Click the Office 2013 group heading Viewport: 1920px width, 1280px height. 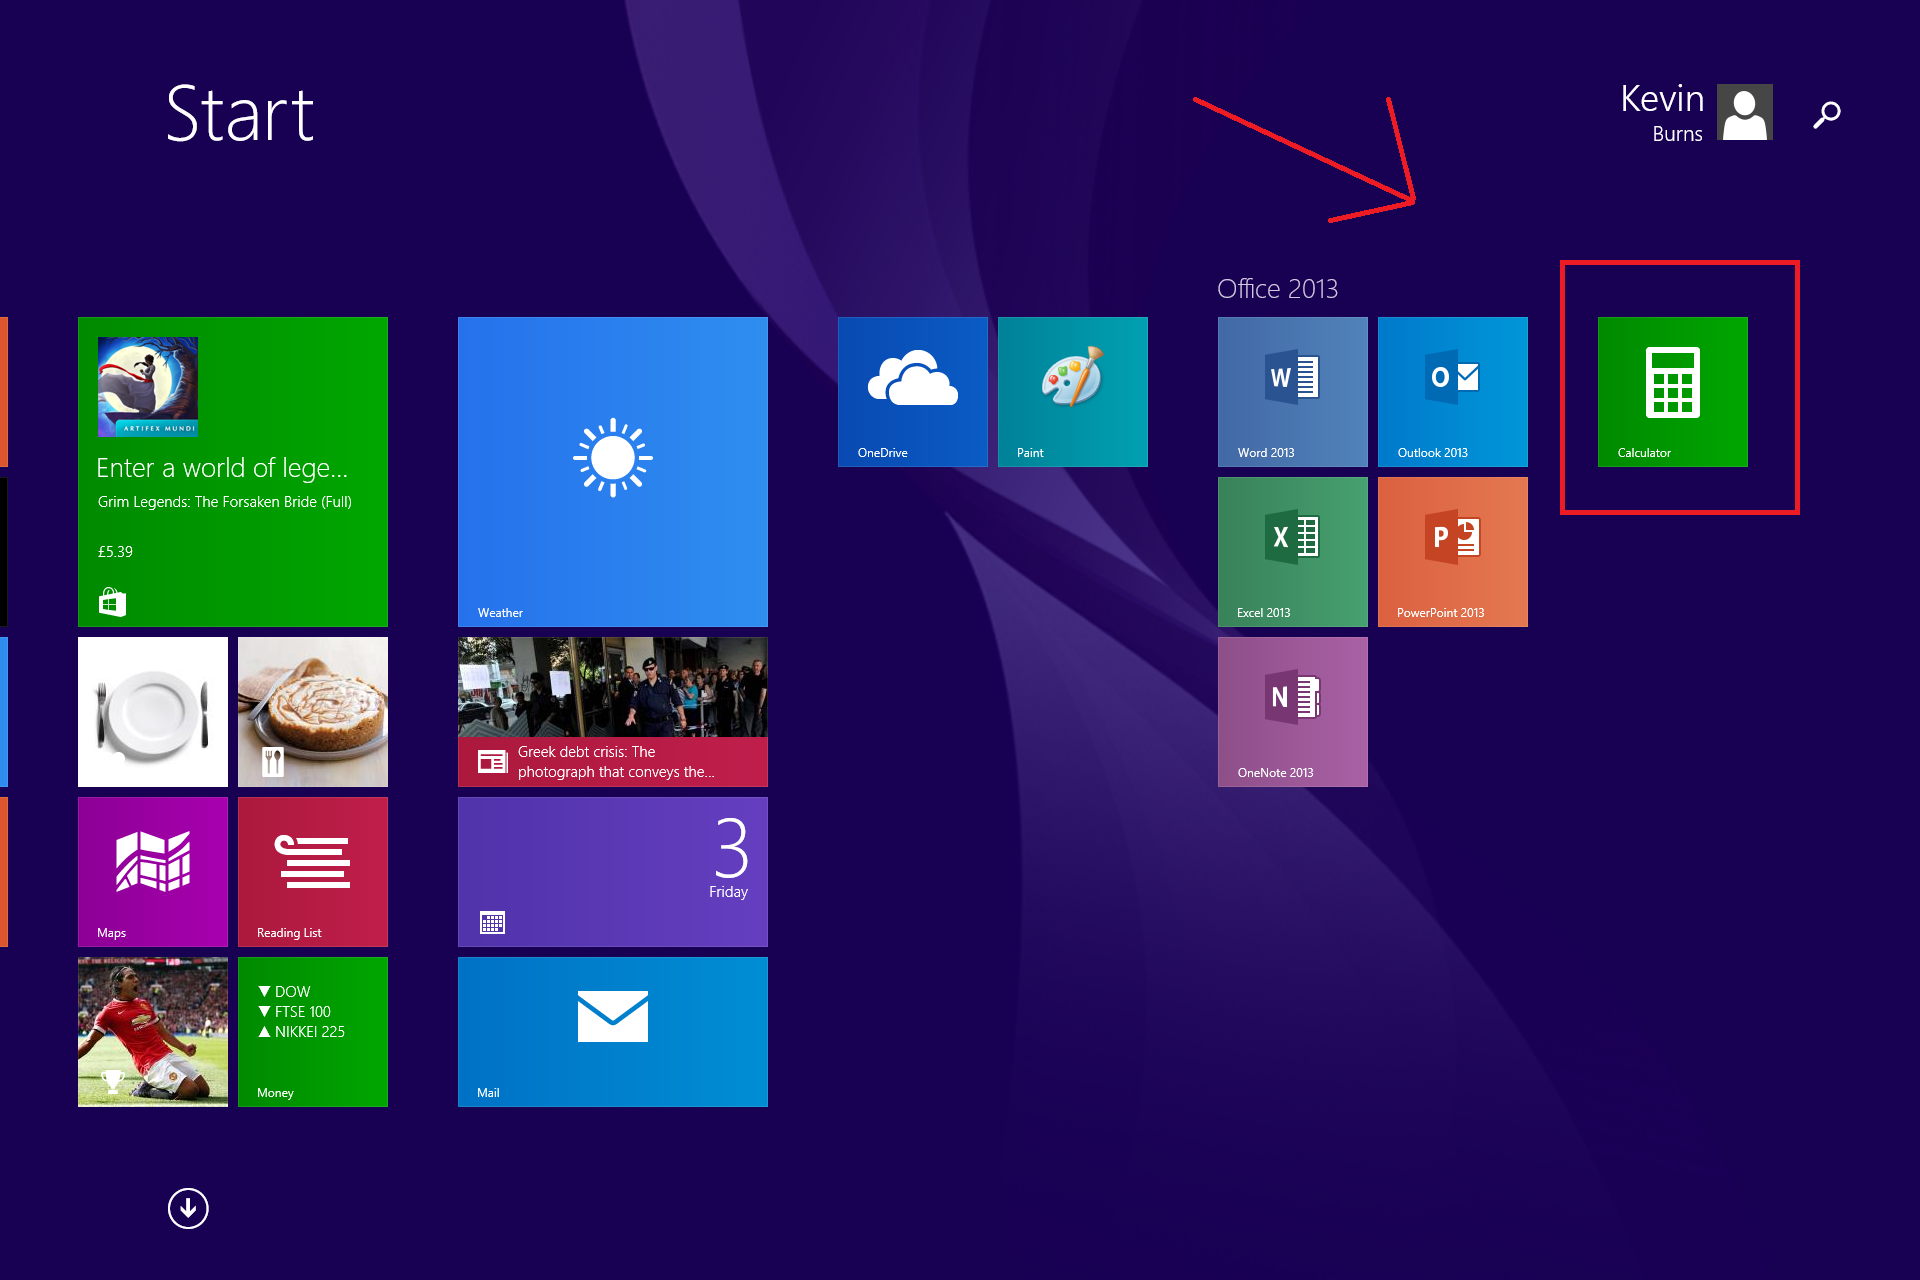(x=1277, y=289)
